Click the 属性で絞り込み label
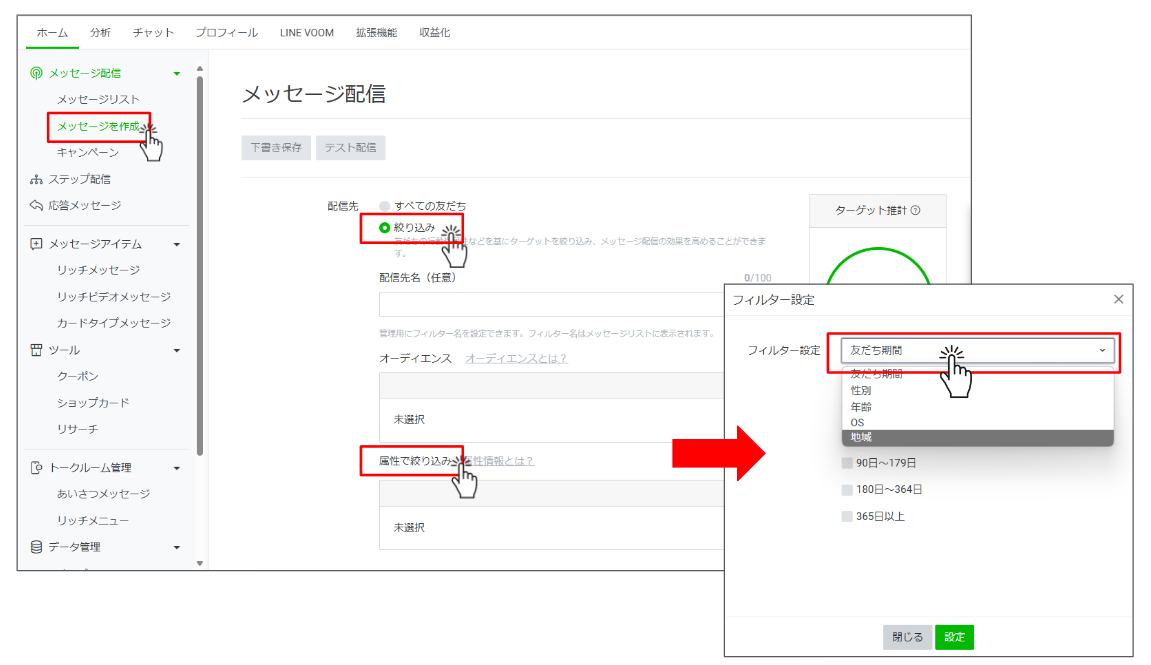The width and height of the screenshot is (1151, 665). [415, 460]
